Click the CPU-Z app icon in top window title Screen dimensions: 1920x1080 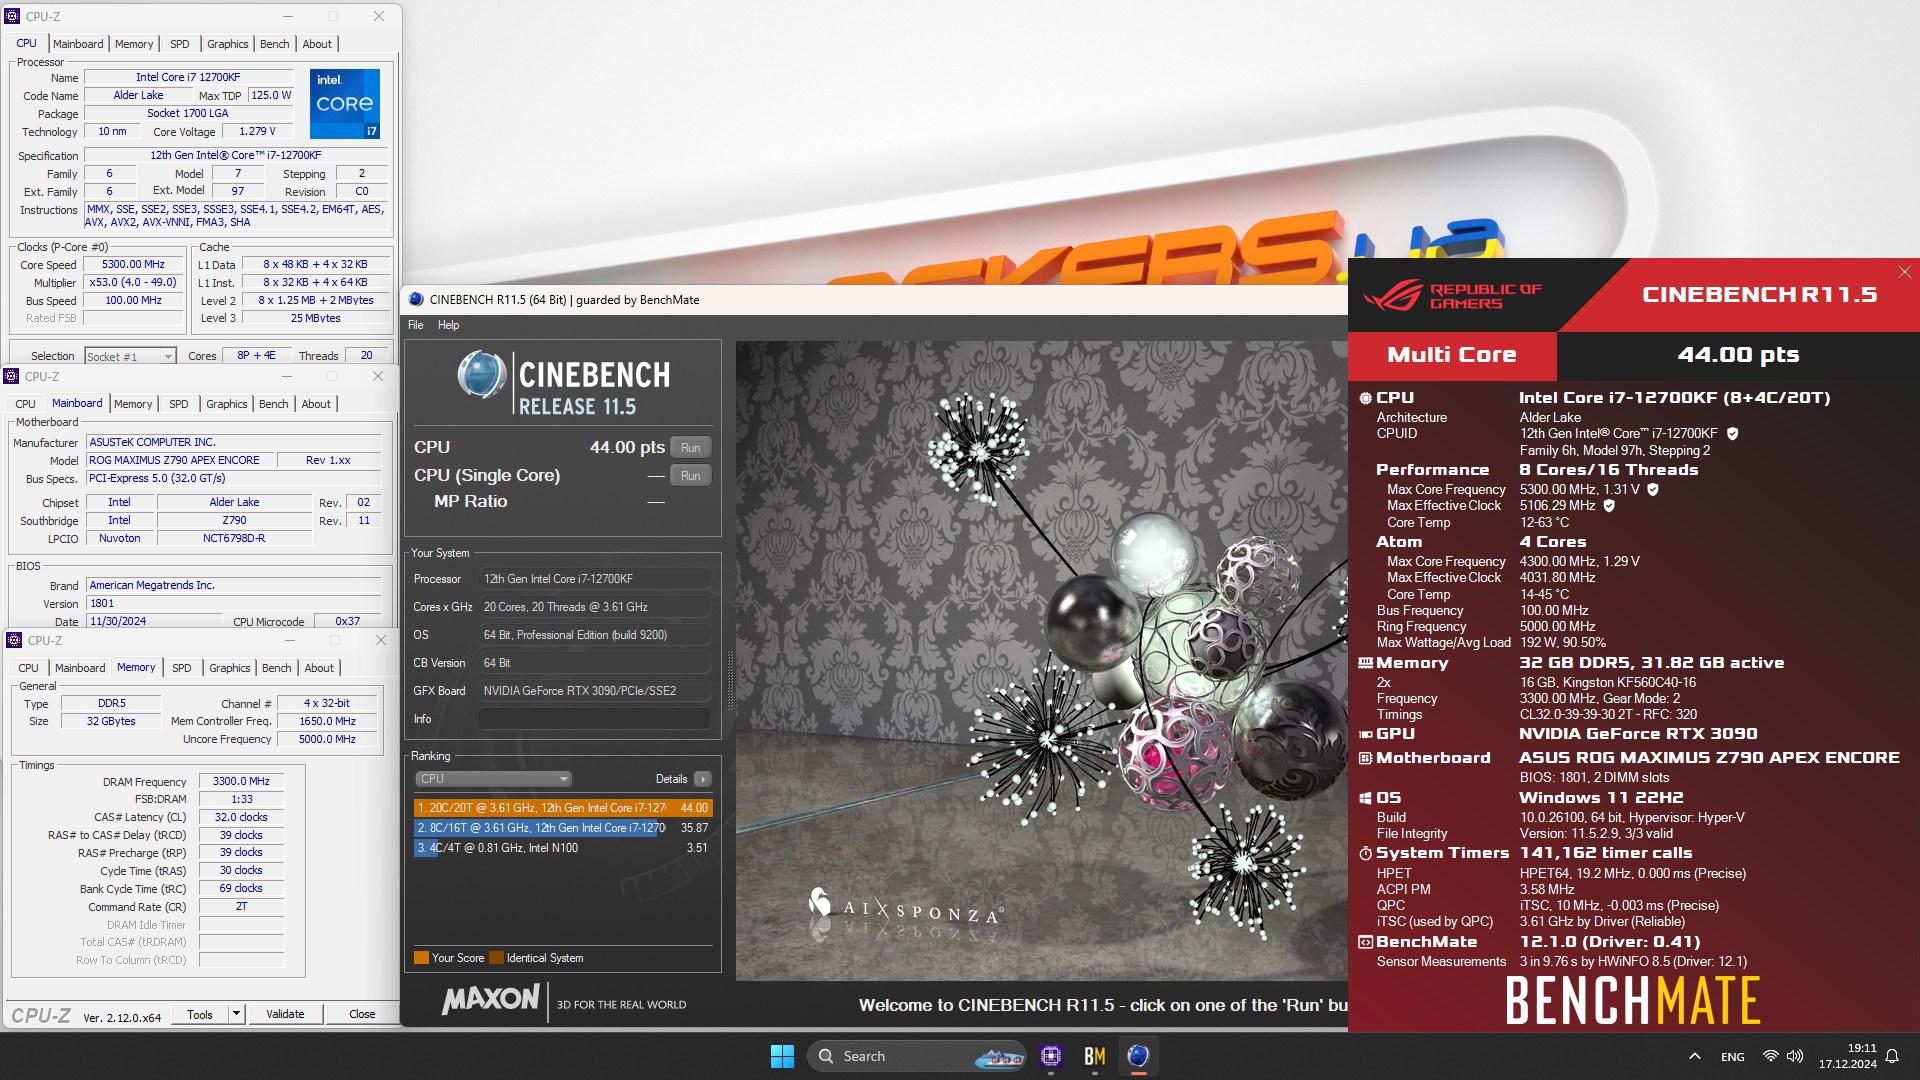coord(12,16)
